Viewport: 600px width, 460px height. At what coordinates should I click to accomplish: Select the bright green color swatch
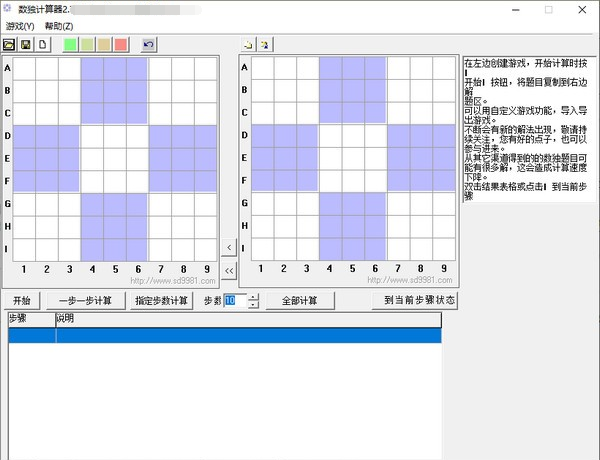(70, 45)
